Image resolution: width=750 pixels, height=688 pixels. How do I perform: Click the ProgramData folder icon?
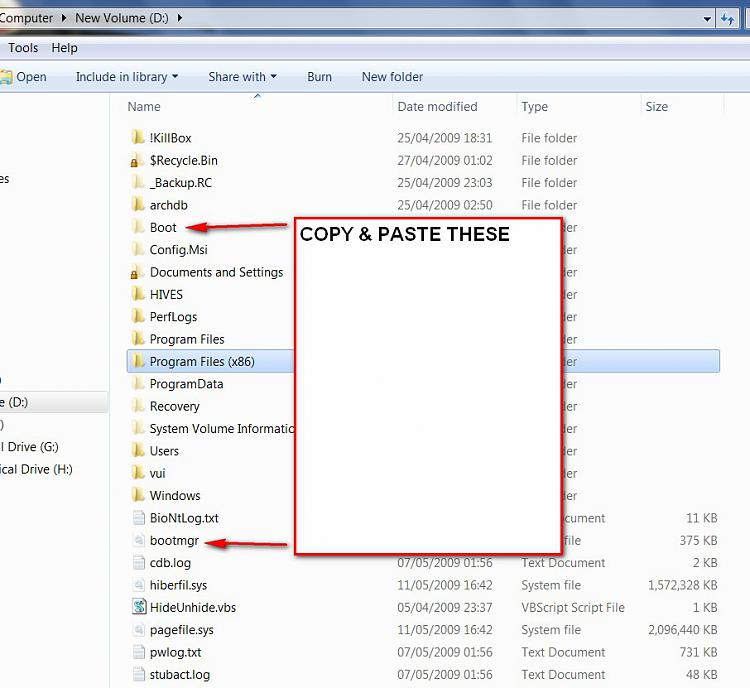point(138,384)
